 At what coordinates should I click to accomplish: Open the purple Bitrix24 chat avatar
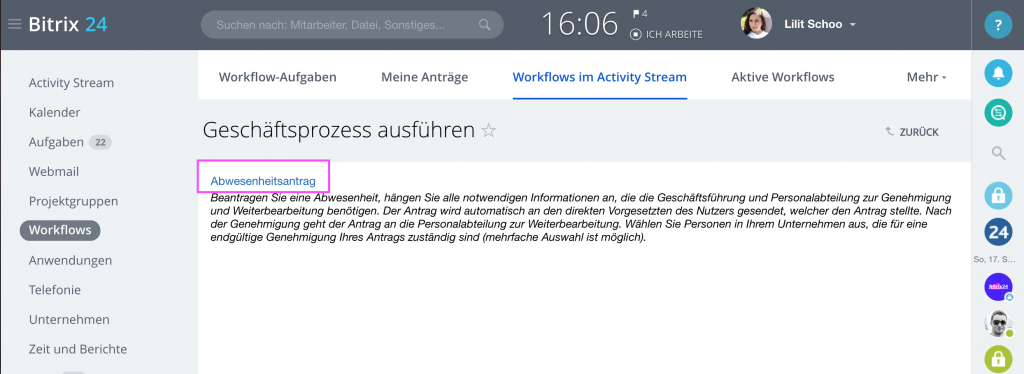(998, 287)
